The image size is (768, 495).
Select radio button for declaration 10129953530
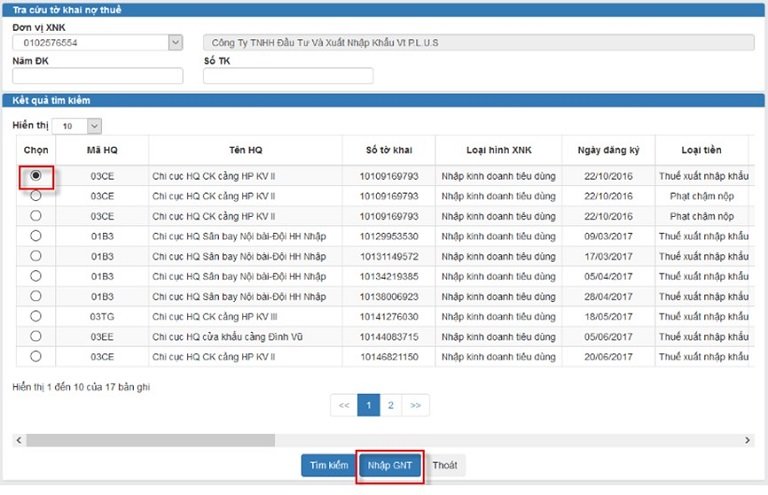click(x=37, y=235)
